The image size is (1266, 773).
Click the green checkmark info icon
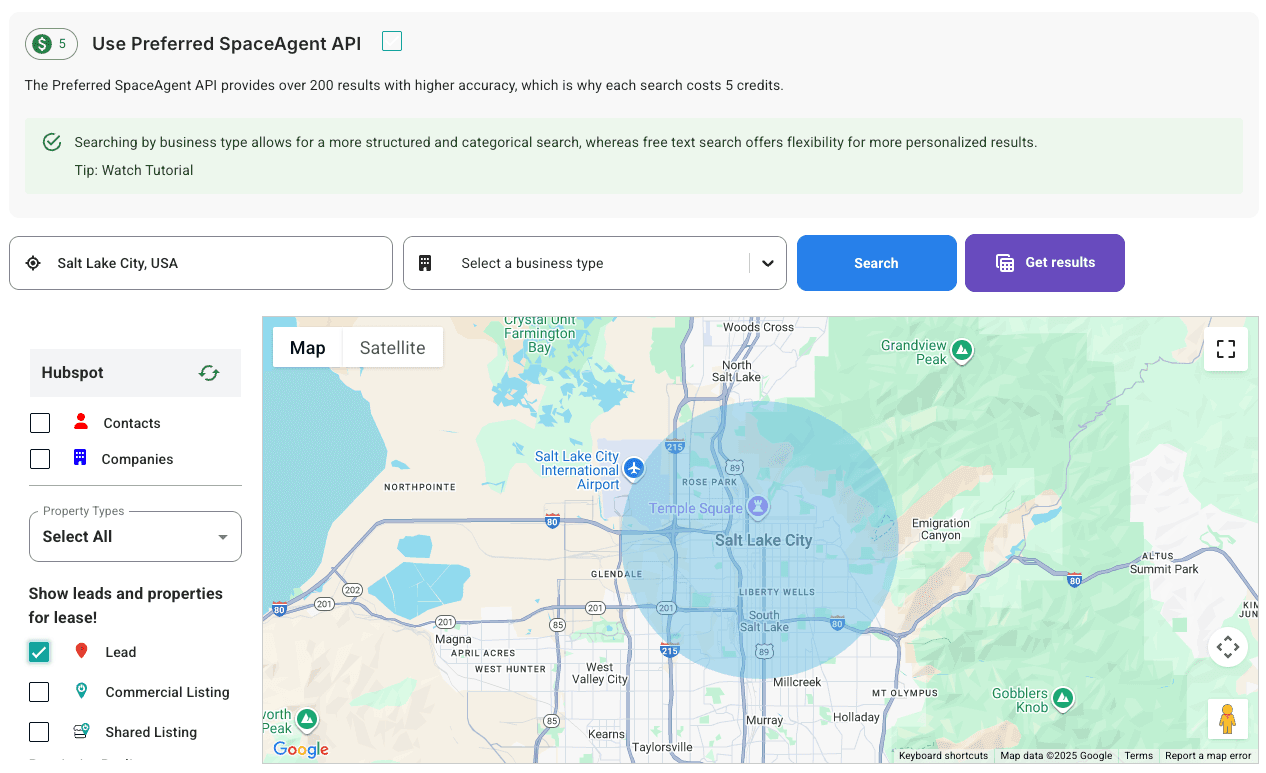[x=52, y=142]
